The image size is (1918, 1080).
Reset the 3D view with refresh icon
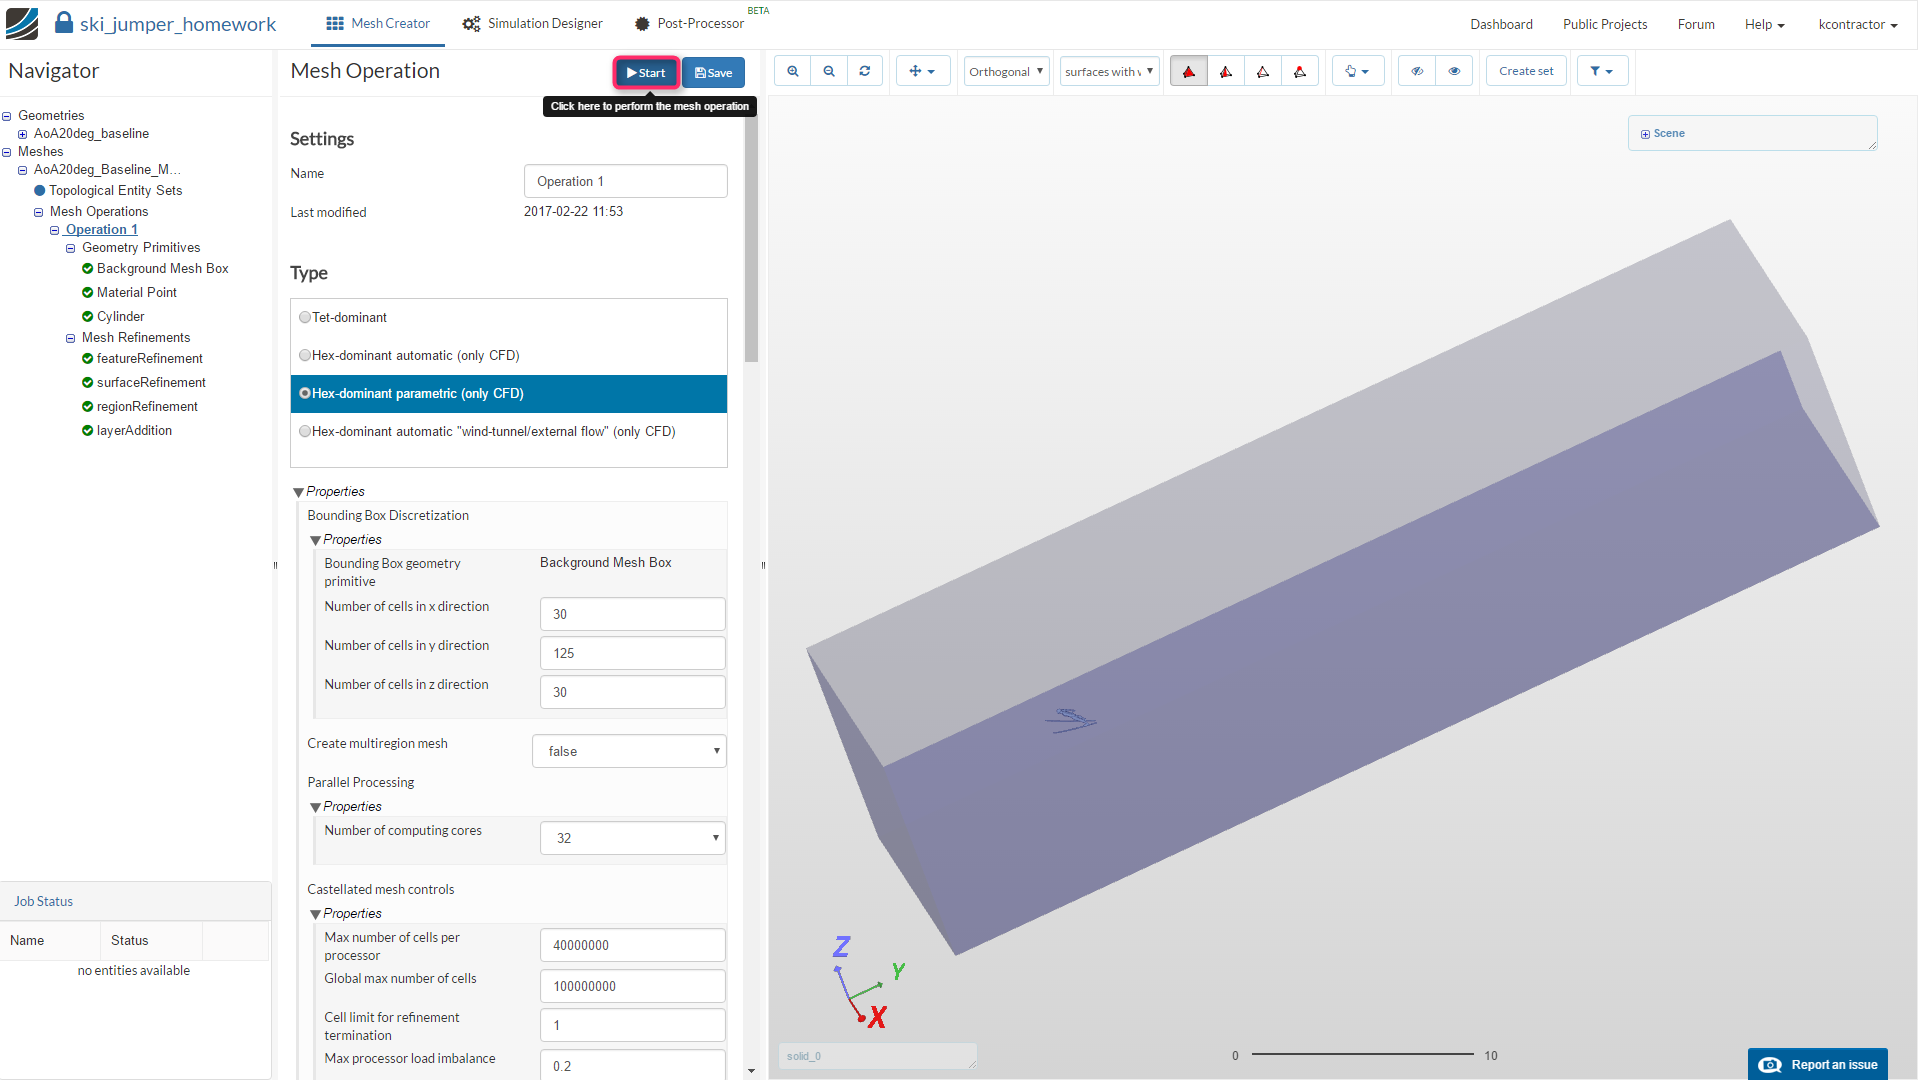[865, 71]
